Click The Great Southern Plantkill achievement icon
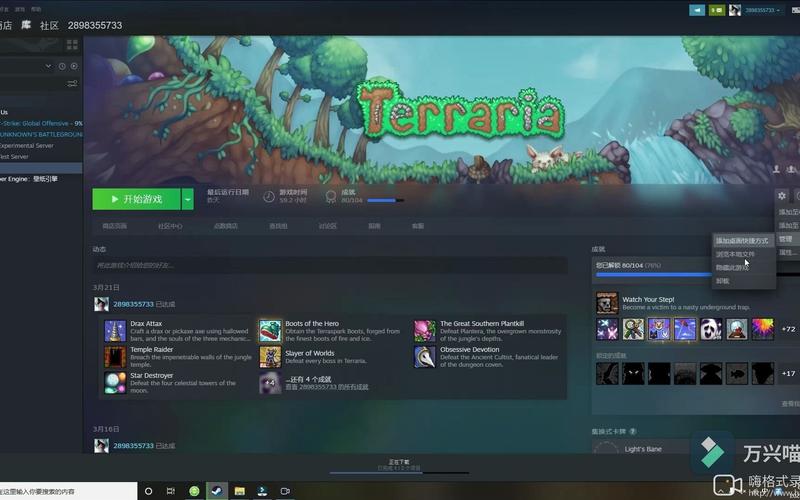Screen dimensions: 800x500 425,331
